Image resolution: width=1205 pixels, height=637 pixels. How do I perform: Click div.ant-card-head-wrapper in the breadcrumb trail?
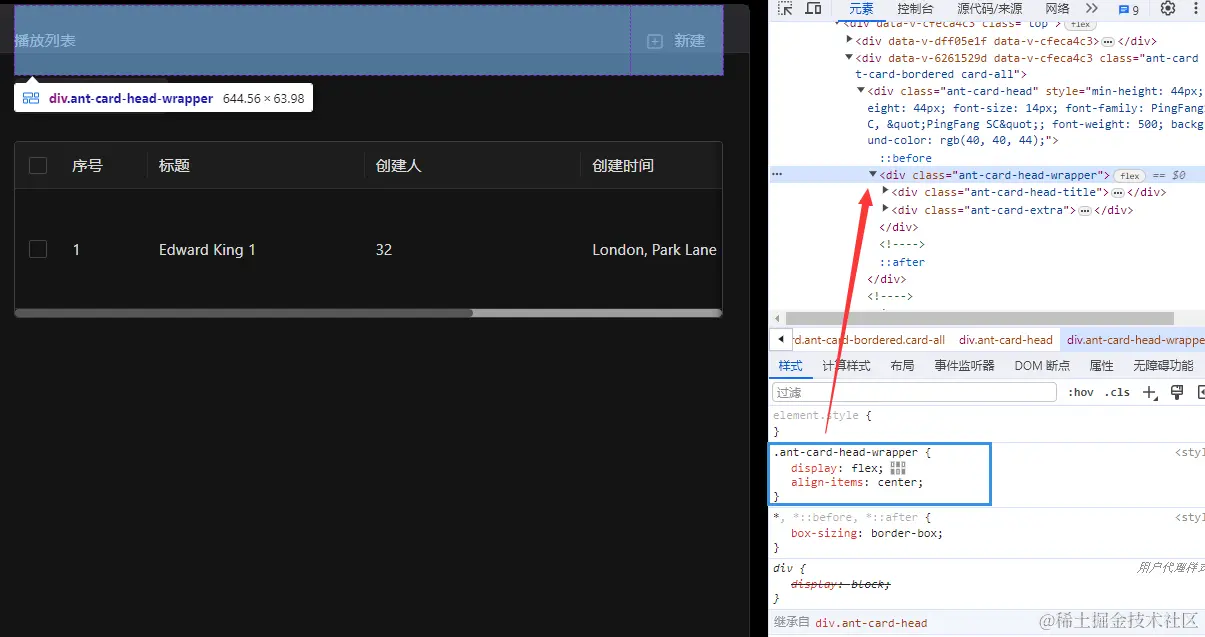(x=1135, y=340)
